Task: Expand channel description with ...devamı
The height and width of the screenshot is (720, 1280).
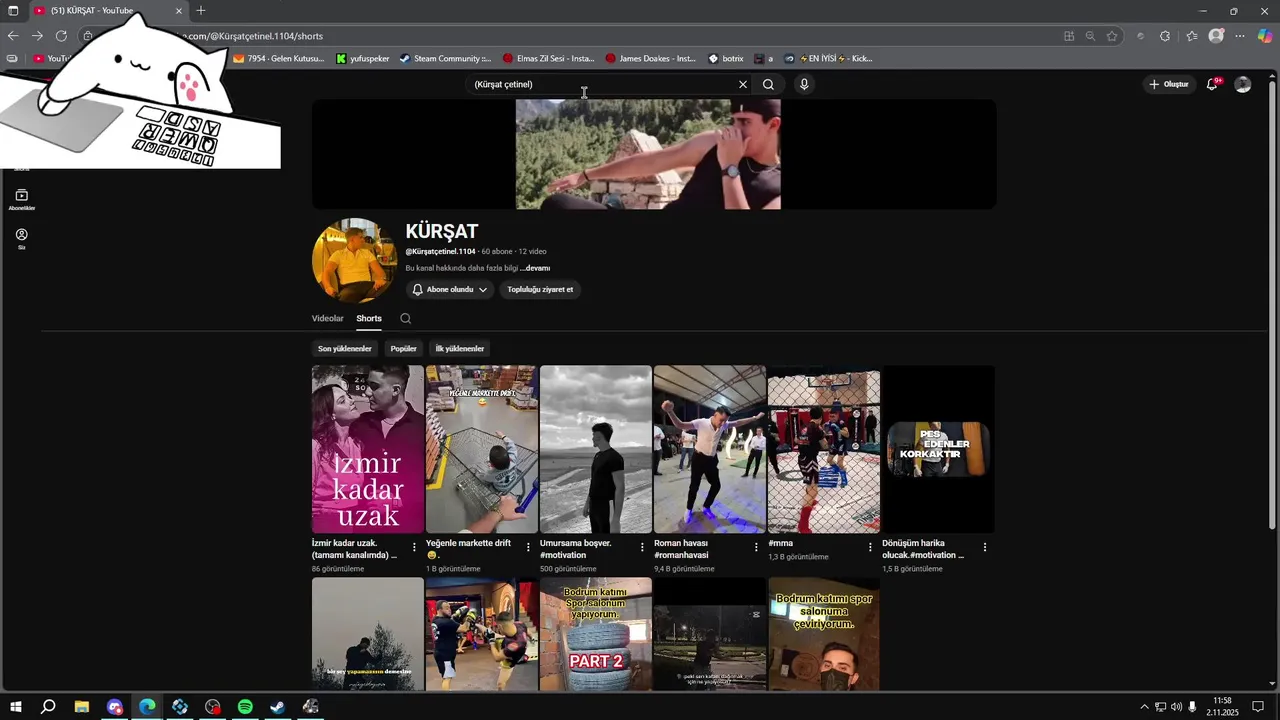Action: pyautogui.click(x=535, y=268)
